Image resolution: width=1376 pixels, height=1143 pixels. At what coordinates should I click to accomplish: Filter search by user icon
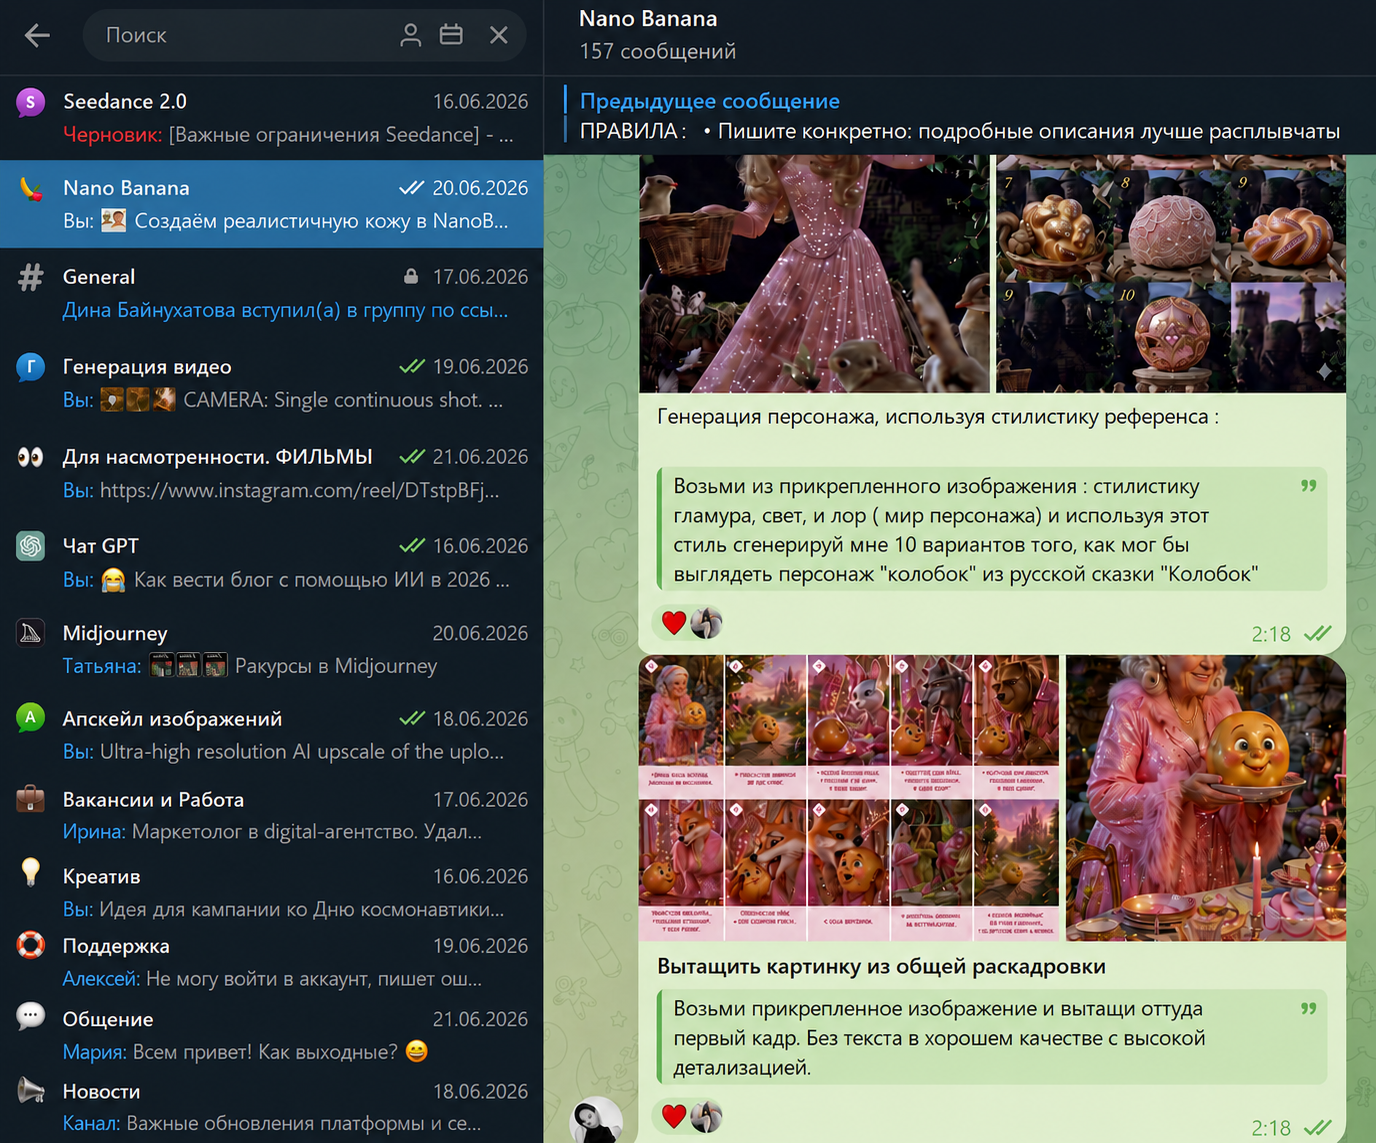410,35
